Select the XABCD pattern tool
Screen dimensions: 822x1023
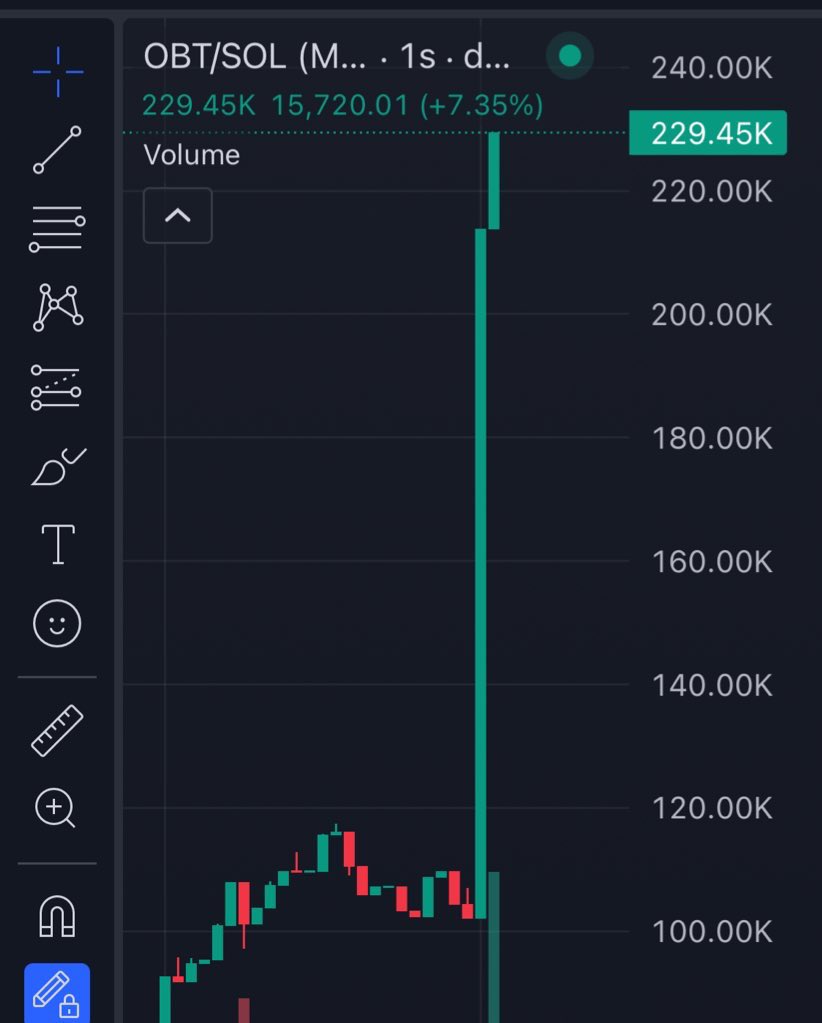point(57,308)
